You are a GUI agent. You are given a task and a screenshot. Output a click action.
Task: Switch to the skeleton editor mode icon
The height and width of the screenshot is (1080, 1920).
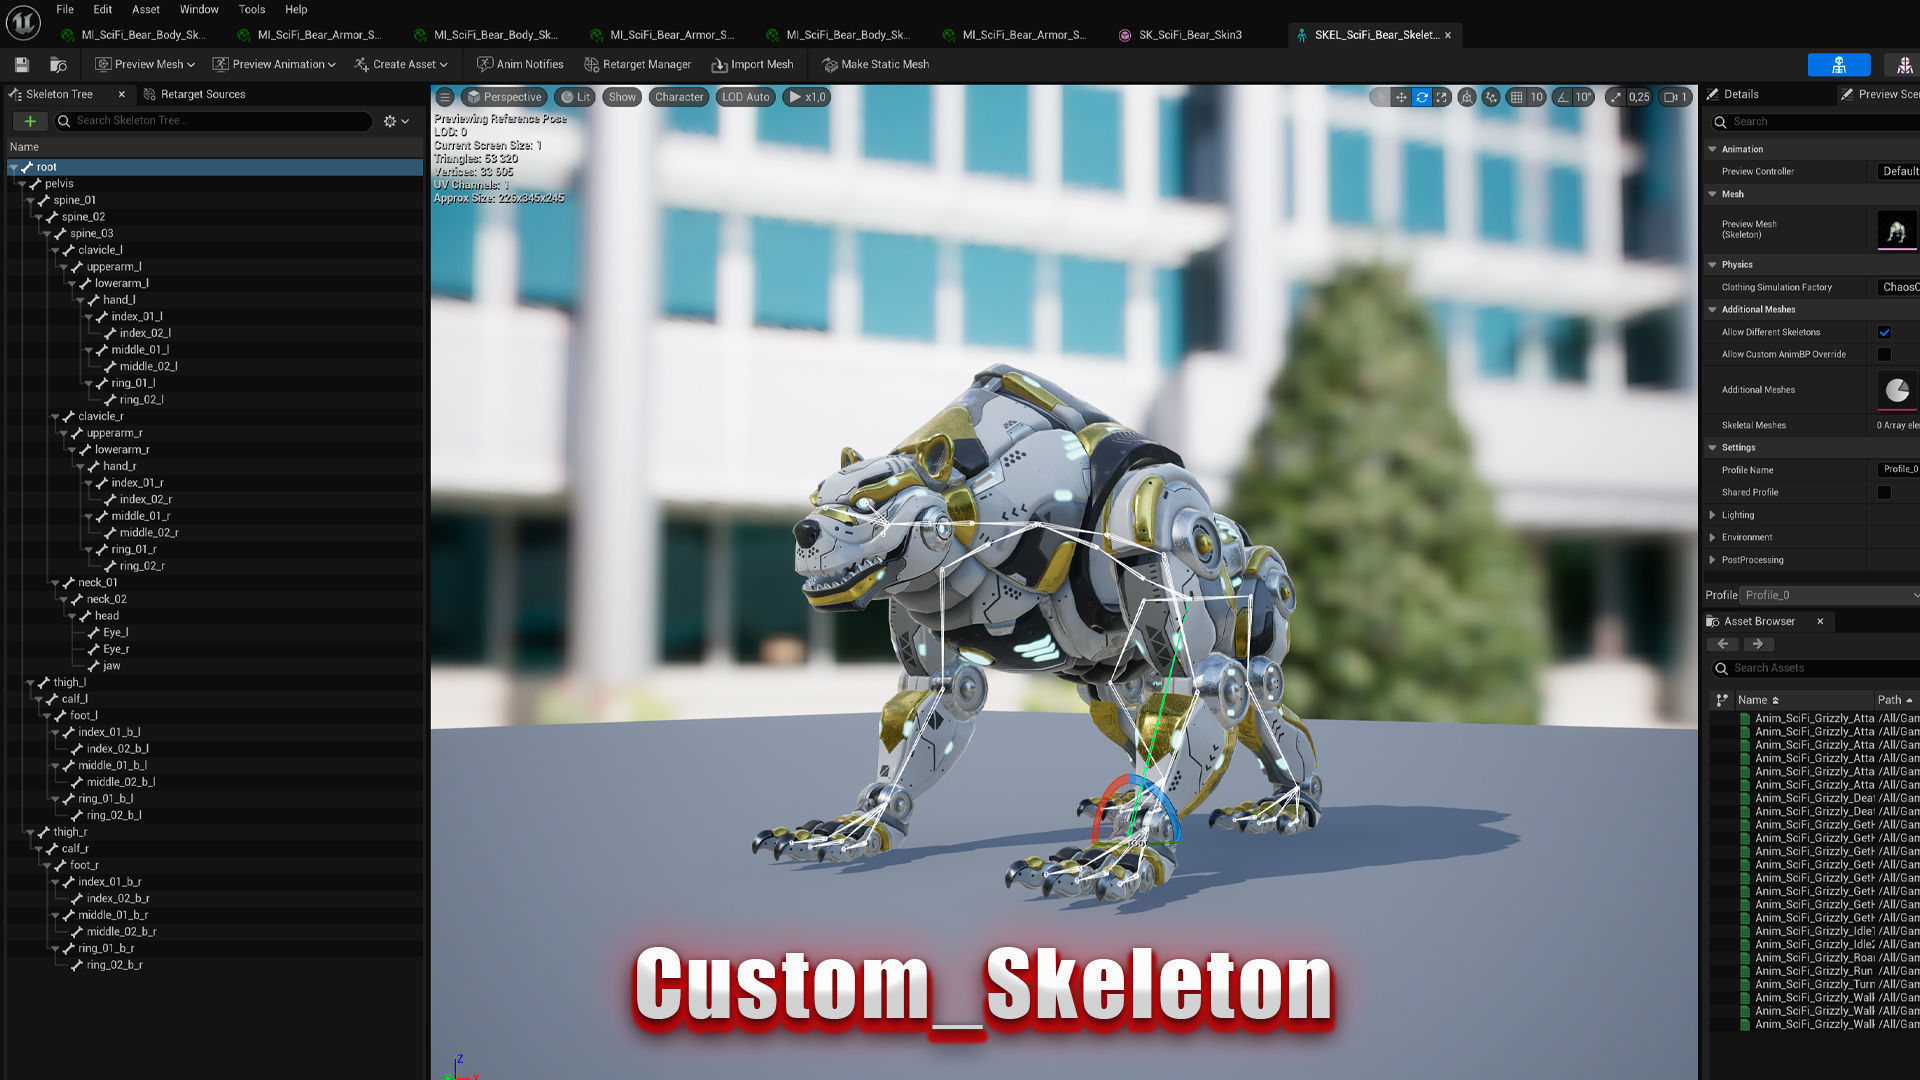[1838, 65]
